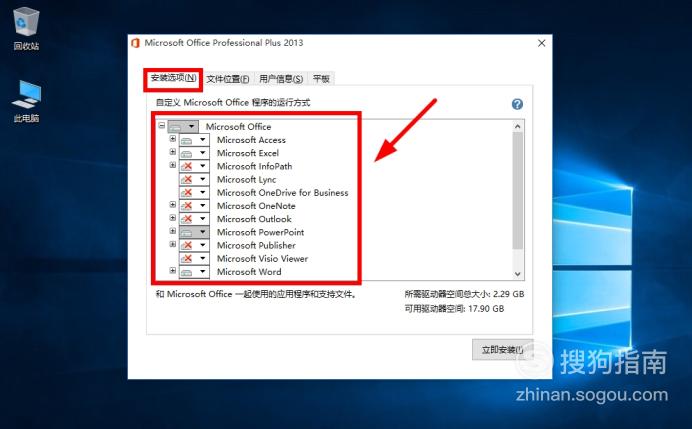Expand the Microsoft Access tree node

point(173,139)
